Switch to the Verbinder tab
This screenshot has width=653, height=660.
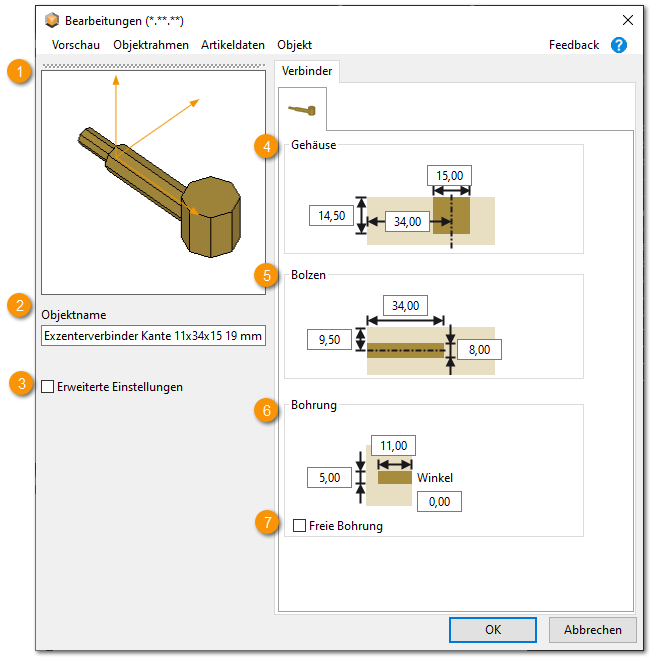pyautogui.click(x=308, y=71)
